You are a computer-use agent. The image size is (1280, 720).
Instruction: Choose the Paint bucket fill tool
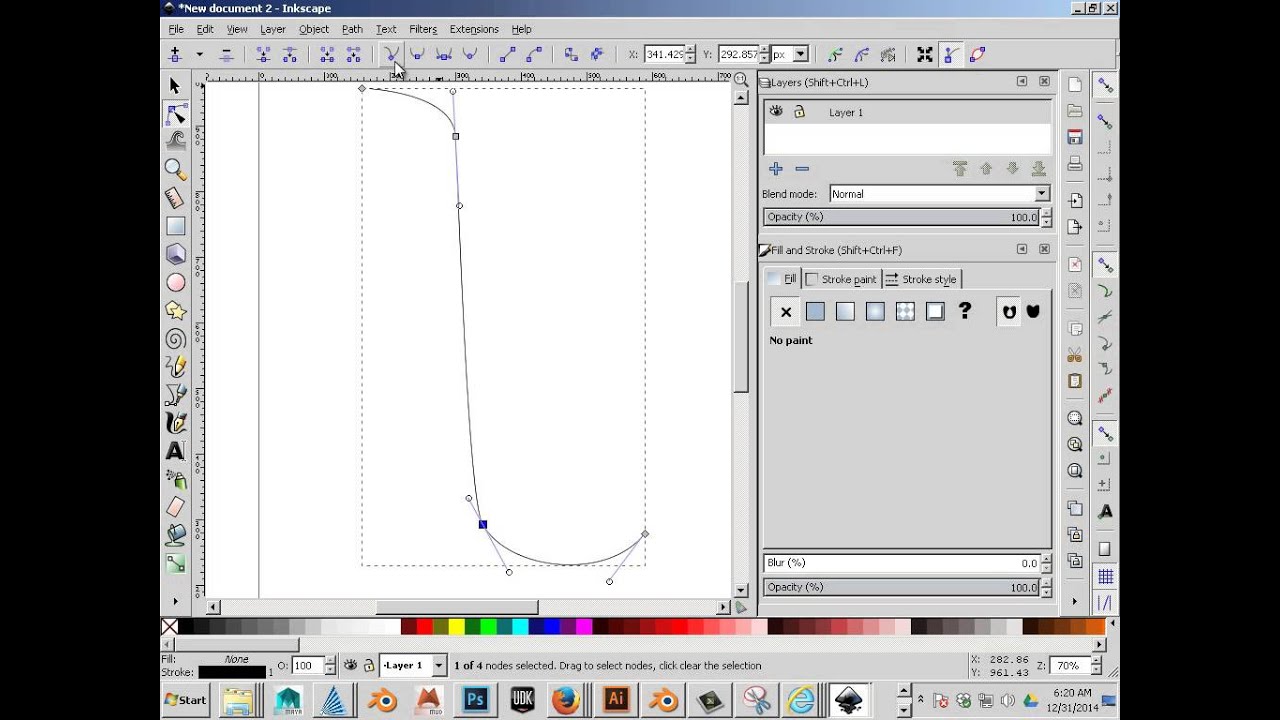176,535
